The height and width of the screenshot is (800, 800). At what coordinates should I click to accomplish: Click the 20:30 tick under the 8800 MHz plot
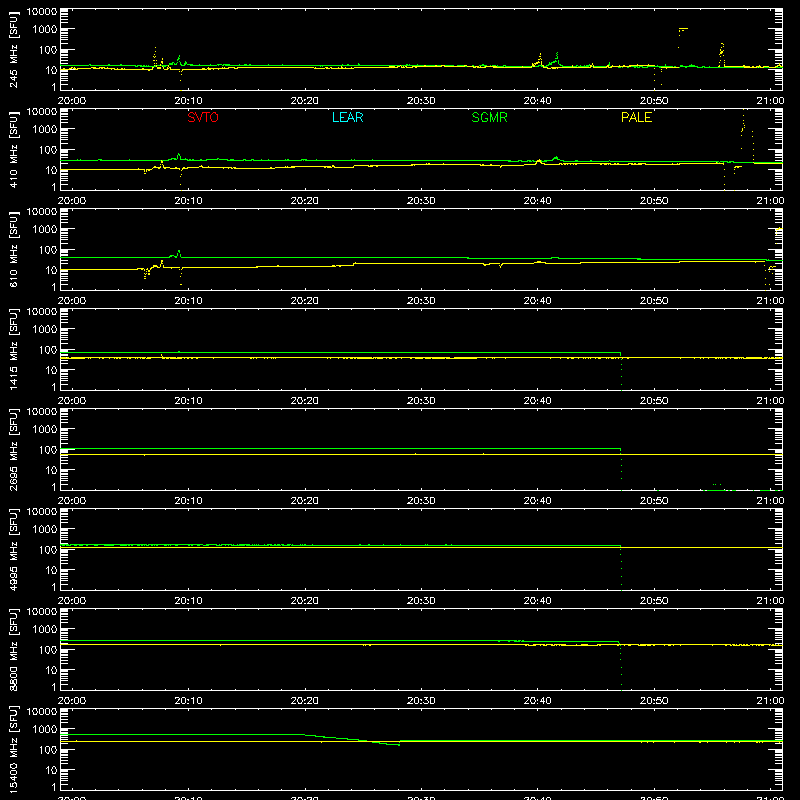pyautogui.click(x=421, y=701)
